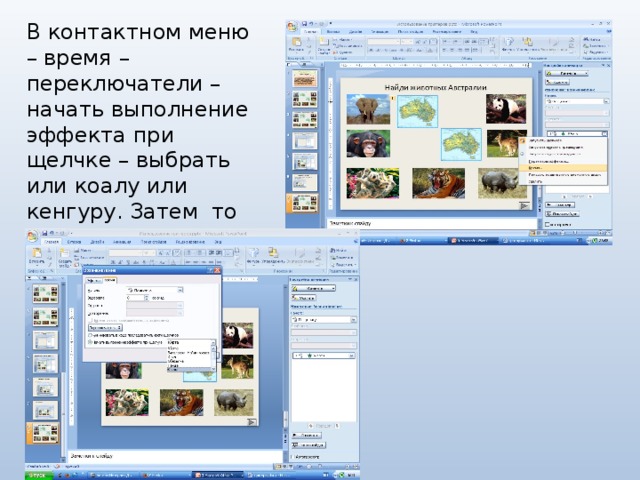Screen dimensions: 640x480
Task: Open Анимация tab in upper screenshot's ribbon
Action: (380, 32)
